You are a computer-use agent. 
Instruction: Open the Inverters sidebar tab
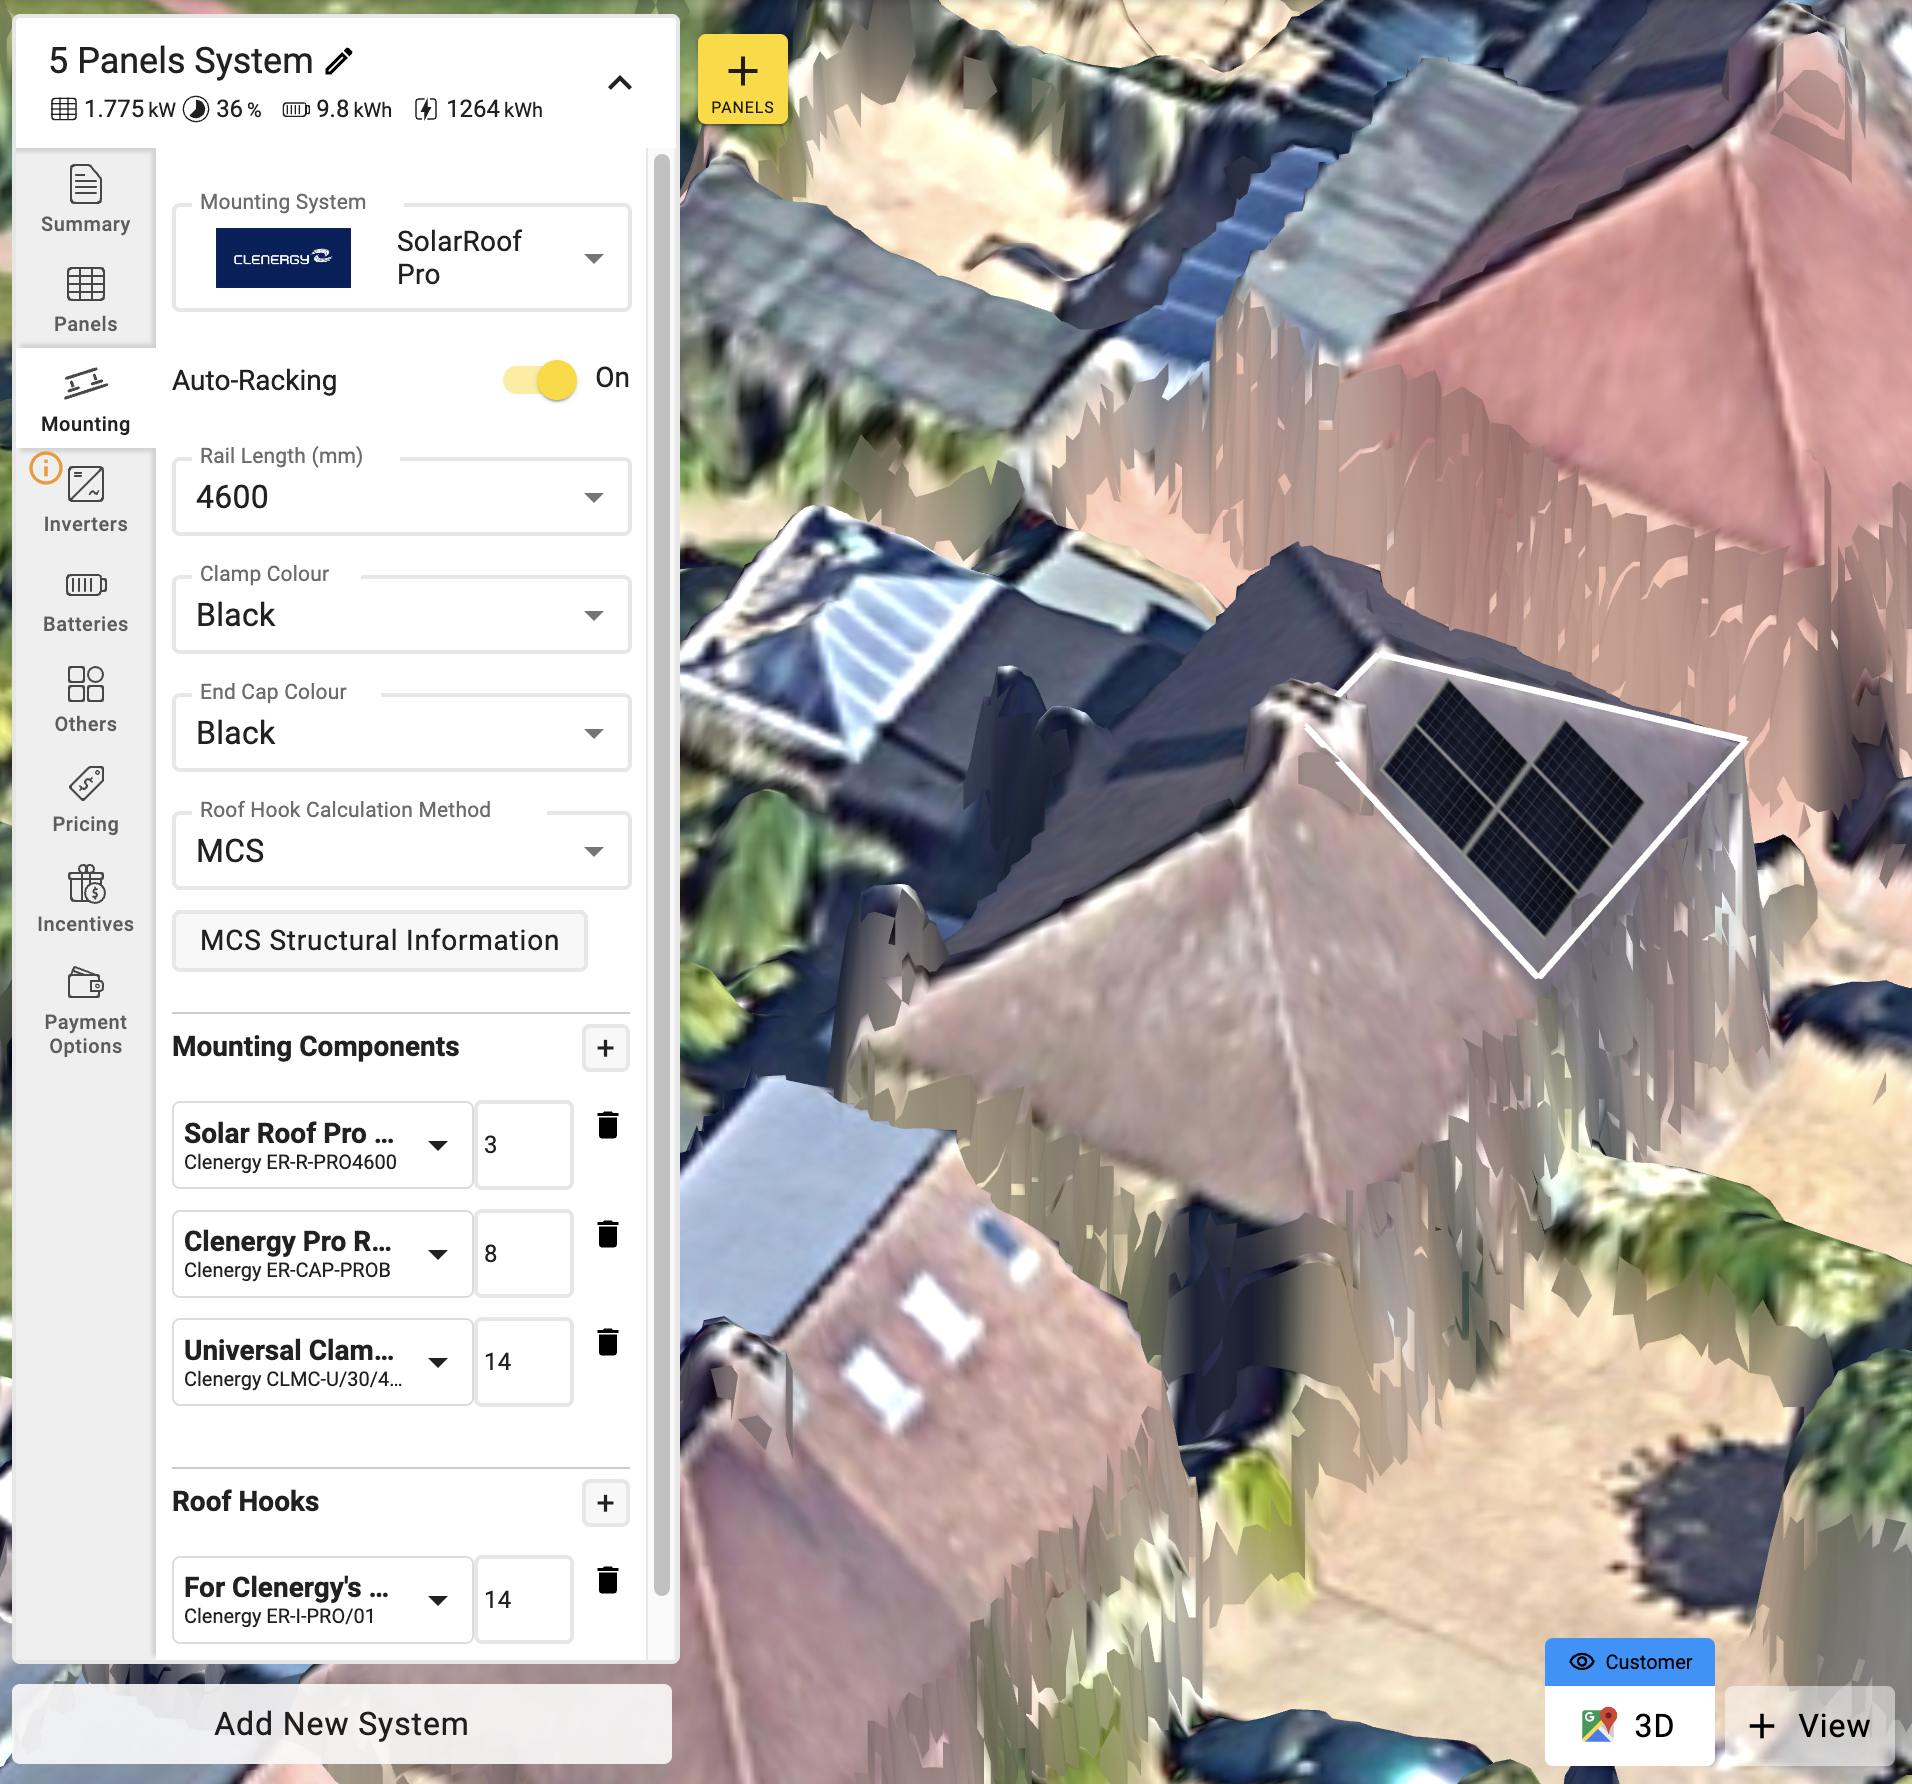coord(86,499)
